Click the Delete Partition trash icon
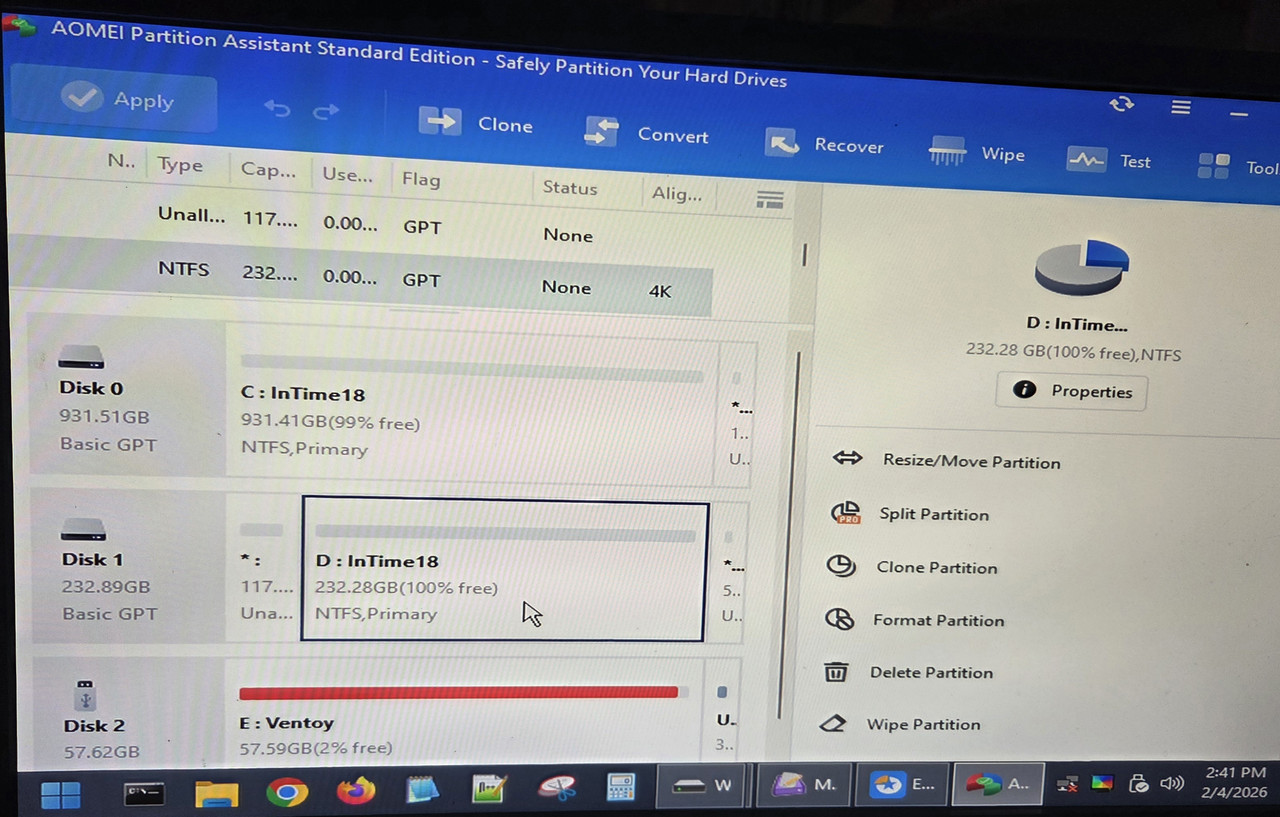Image resolution: width=1280 pixels, height=817 pixels. pyautogui.click(x=835, y=671)
